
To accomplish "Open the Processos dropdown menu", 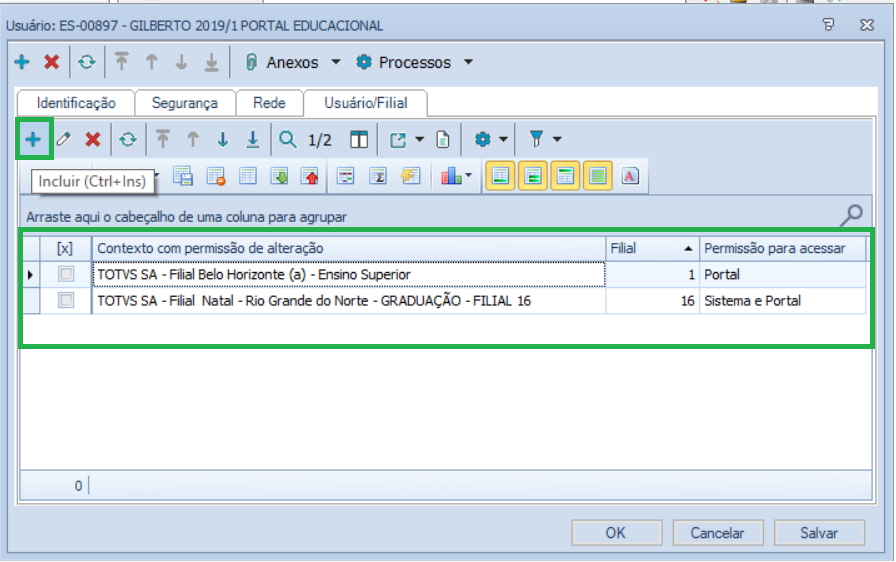I will [468, 62].
